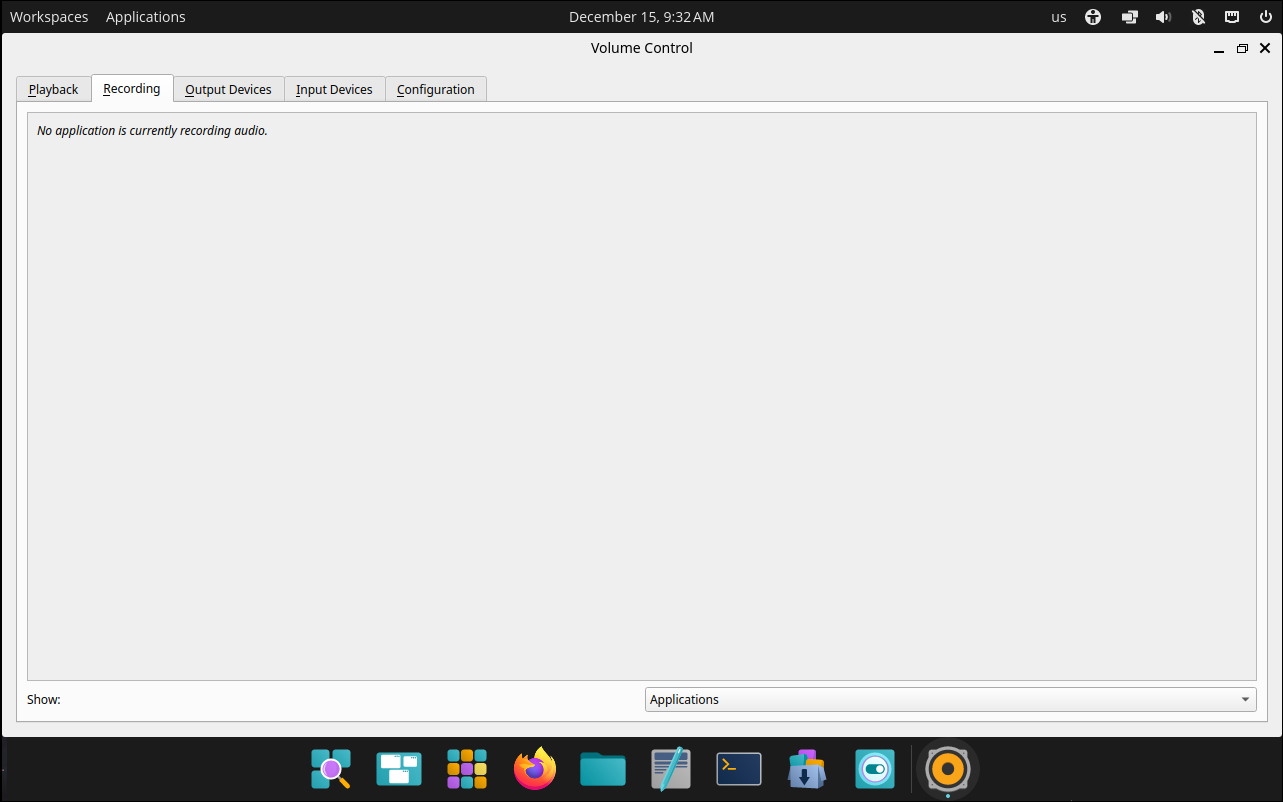Click the volume speaker icon in the system tray
The width and height of the screenshot is (1283, 802).
coord(1163,16)
